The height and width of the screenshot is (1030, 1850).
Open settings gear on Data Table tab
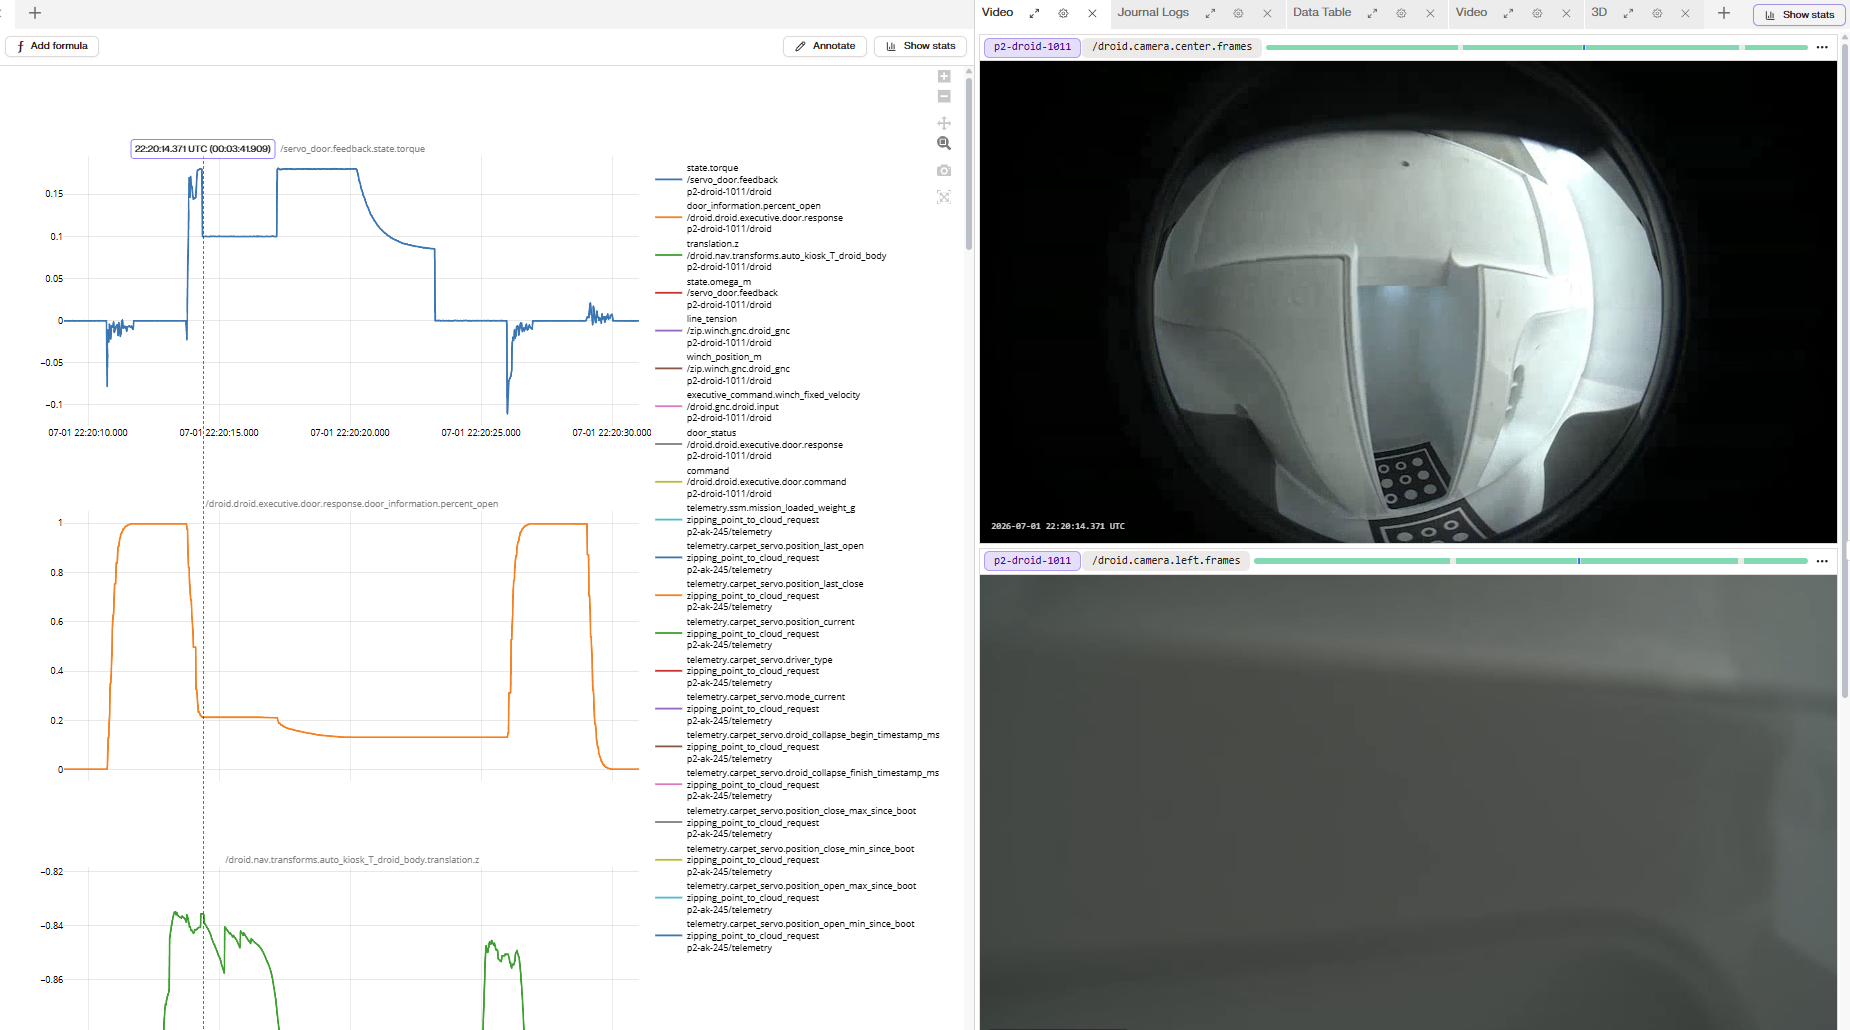coord(1401,13)
